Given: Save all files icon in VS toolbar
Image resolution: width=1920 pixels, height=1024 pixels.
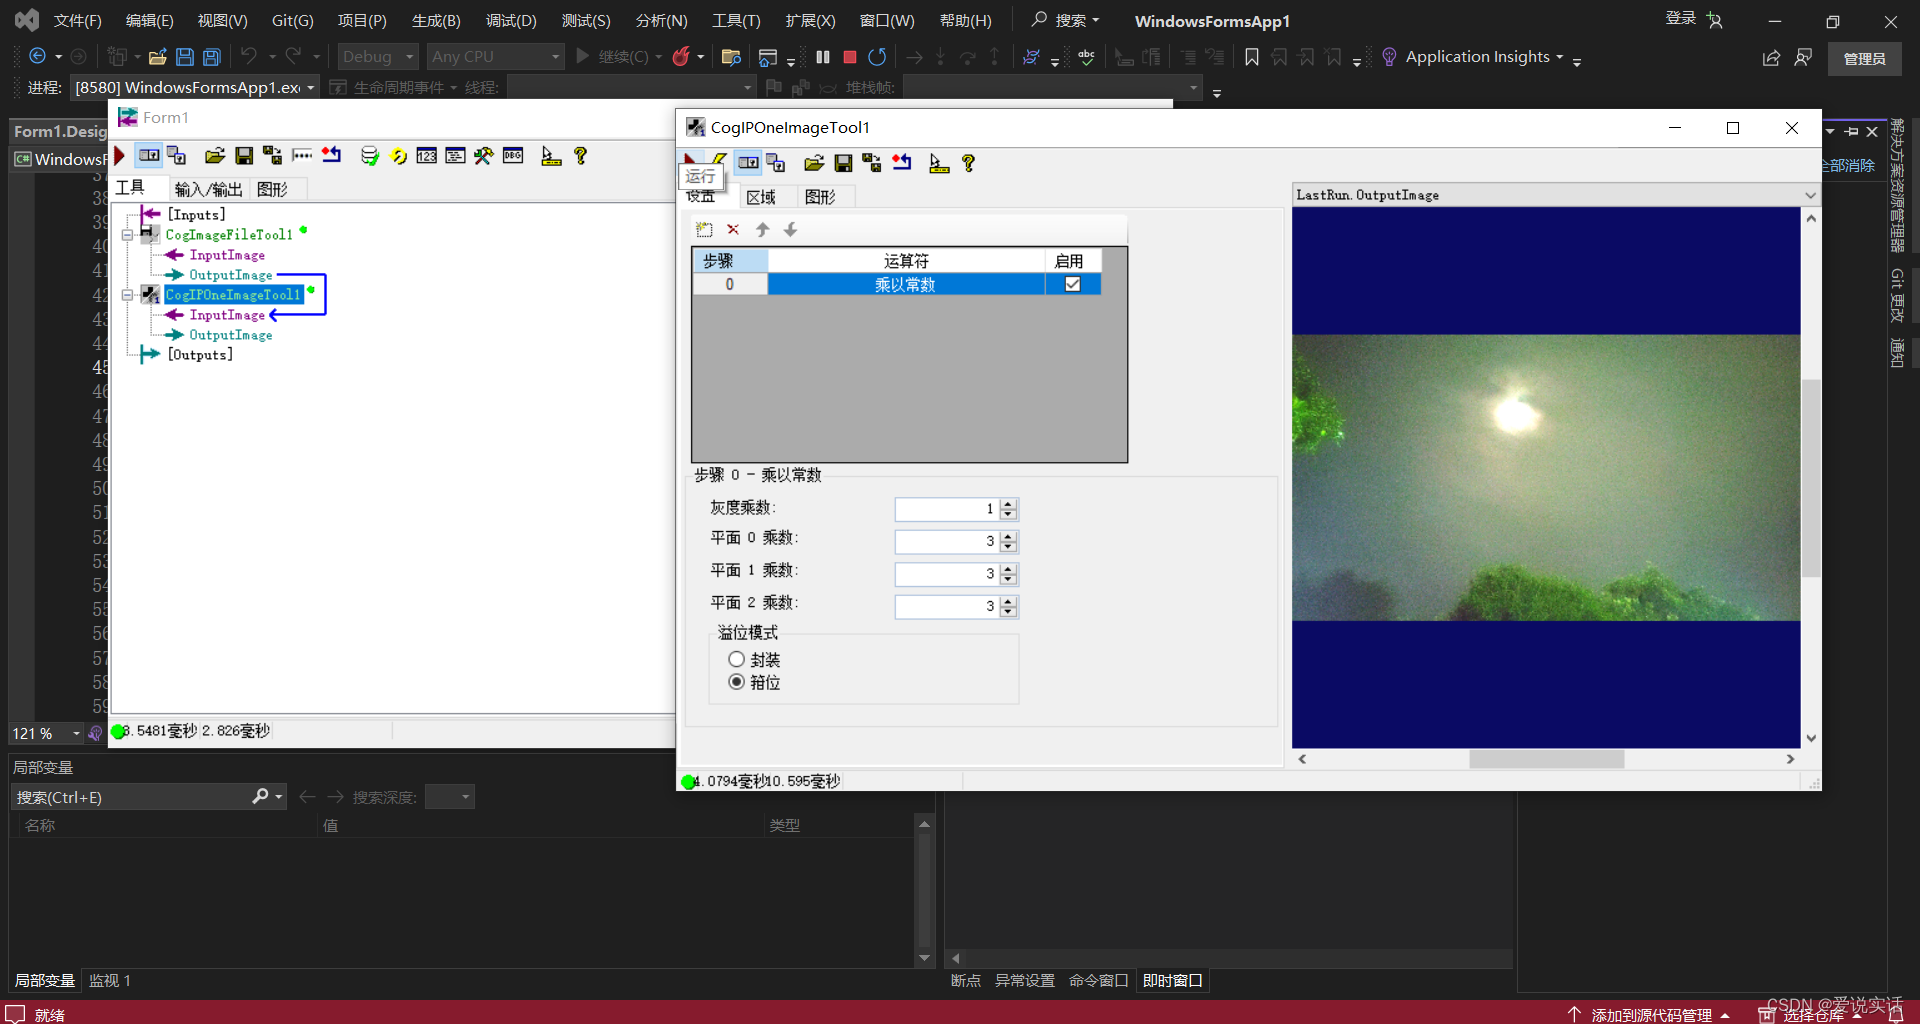Looking at the screenshot, I should pyautogui.click(x=211, y=57).
